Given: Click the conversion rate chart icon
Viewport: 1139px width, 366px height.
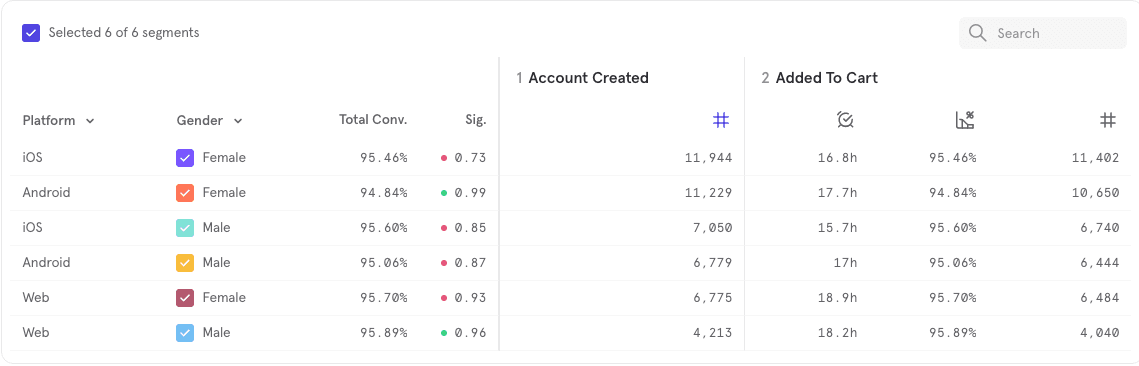Looking at the screenshot, I should [965, 121].
